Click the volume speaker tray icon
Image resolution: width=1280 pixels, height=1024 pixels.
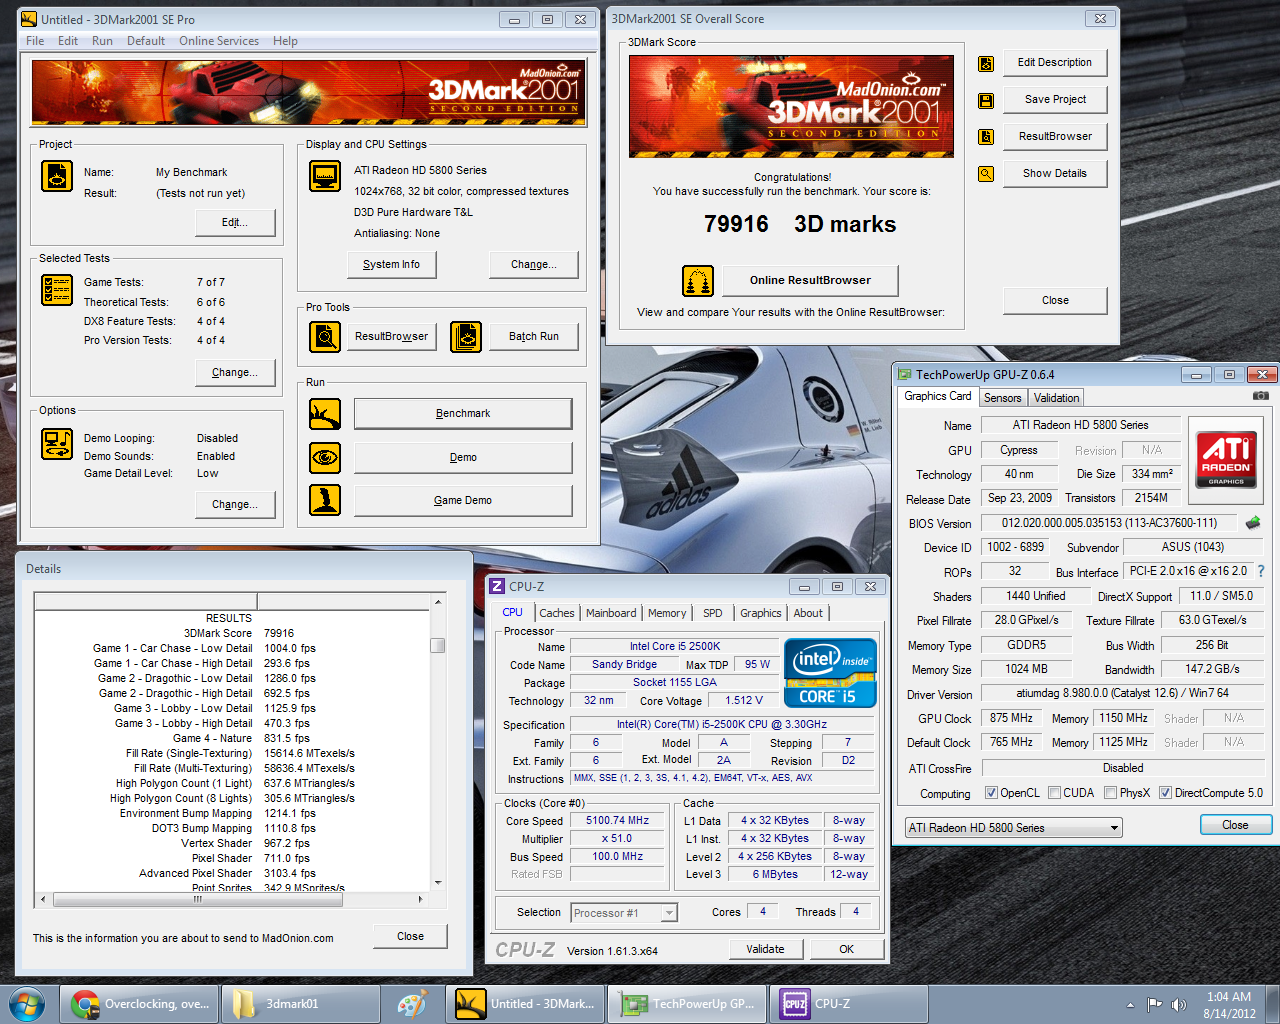pyautogui.click(x=1179, y=1004)
